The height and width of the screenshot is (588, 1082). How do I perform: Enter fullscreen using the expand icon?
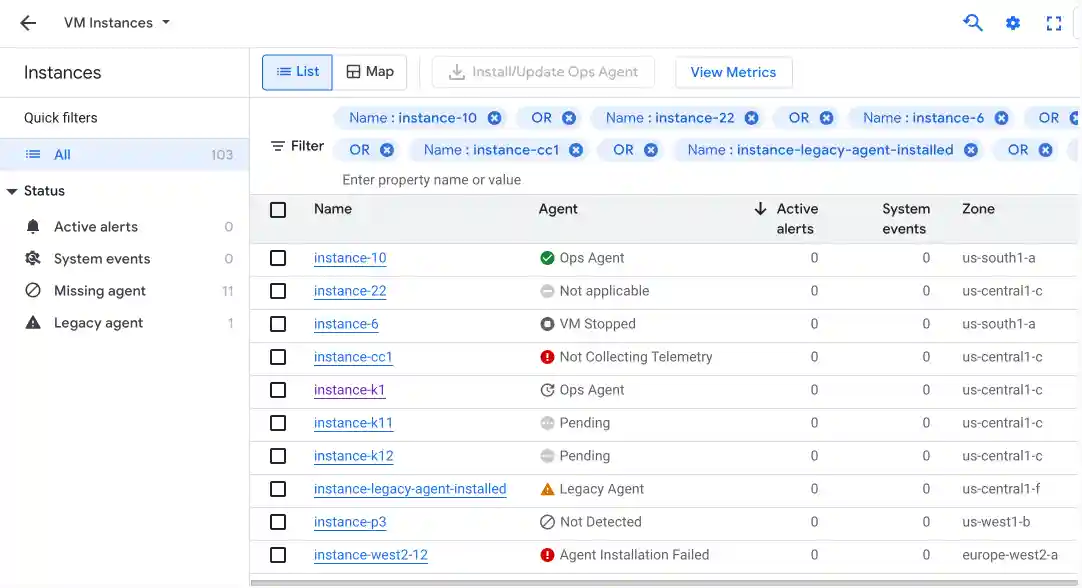click(1052, 22)
